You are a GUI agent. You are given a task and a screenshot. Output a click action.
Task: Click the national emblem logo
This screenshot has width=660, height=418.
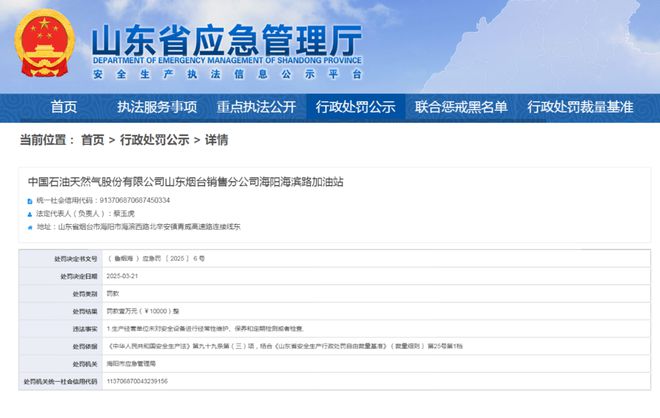pyautogui.click(x=45, y=43)
